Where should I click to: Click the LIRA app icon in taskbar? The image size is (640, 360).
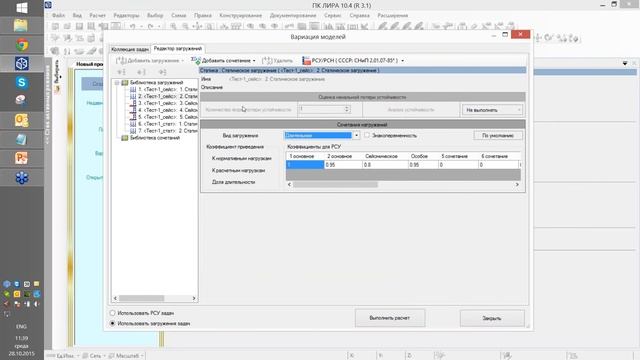[x=22, y=63]
